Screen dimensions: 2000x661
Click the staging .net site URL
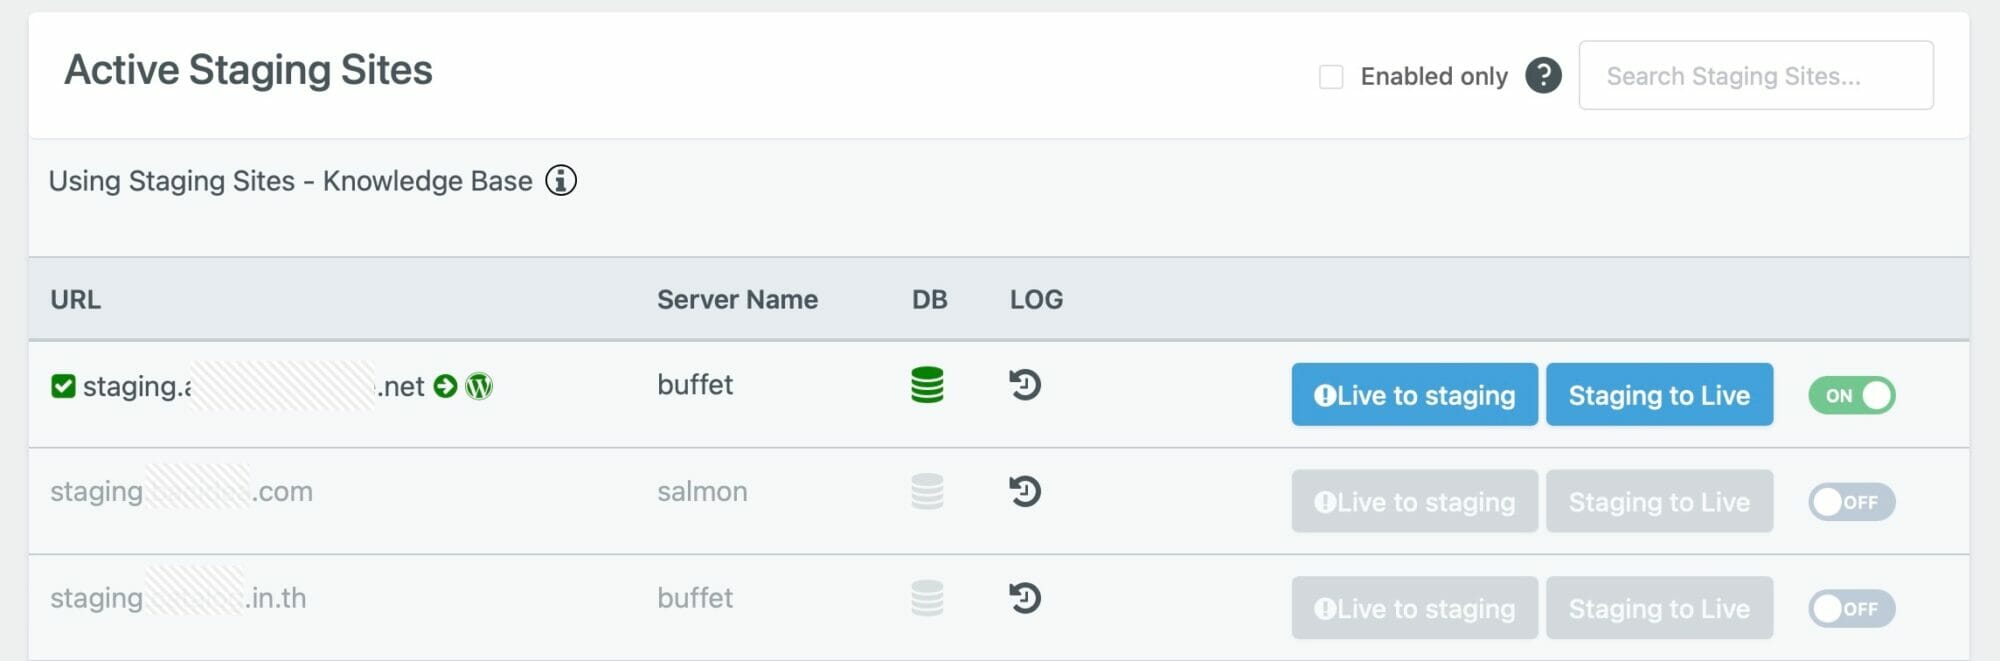click(253, 386)
